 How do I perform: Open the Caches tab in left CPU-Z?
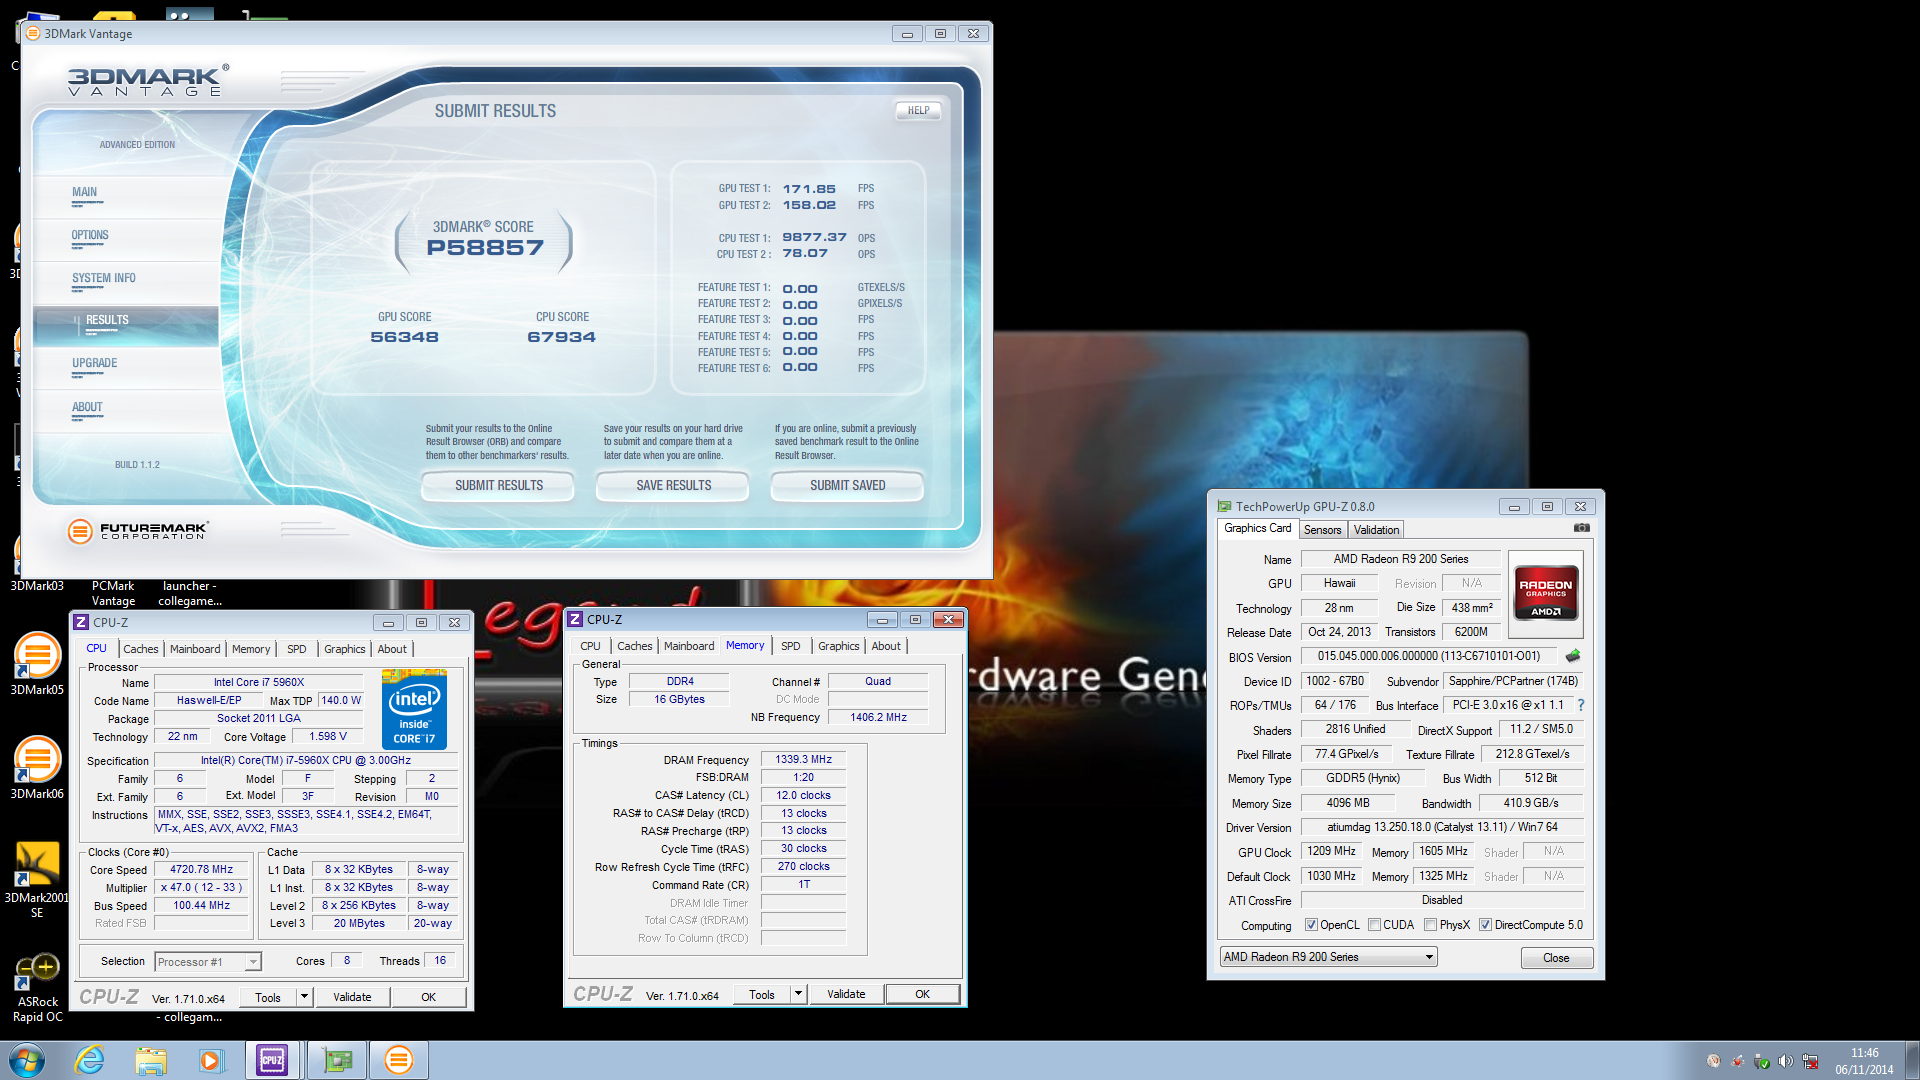coord(140,649)
